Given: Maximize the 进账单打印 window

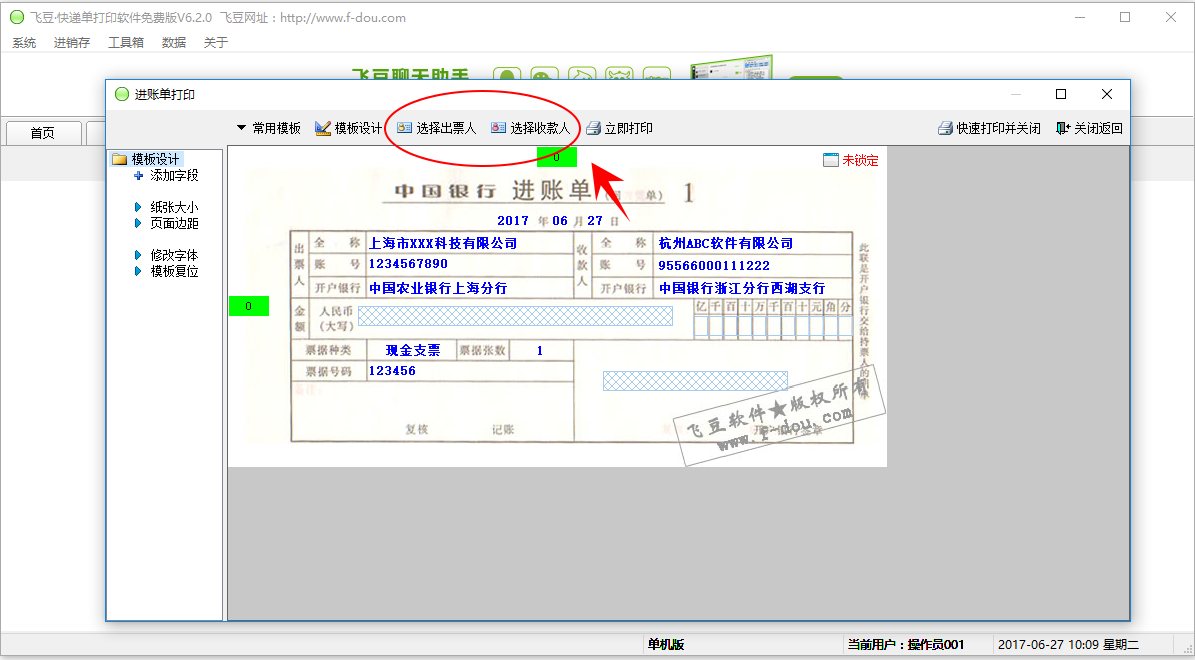Looking at the screenshot, I should [1061, 94].
